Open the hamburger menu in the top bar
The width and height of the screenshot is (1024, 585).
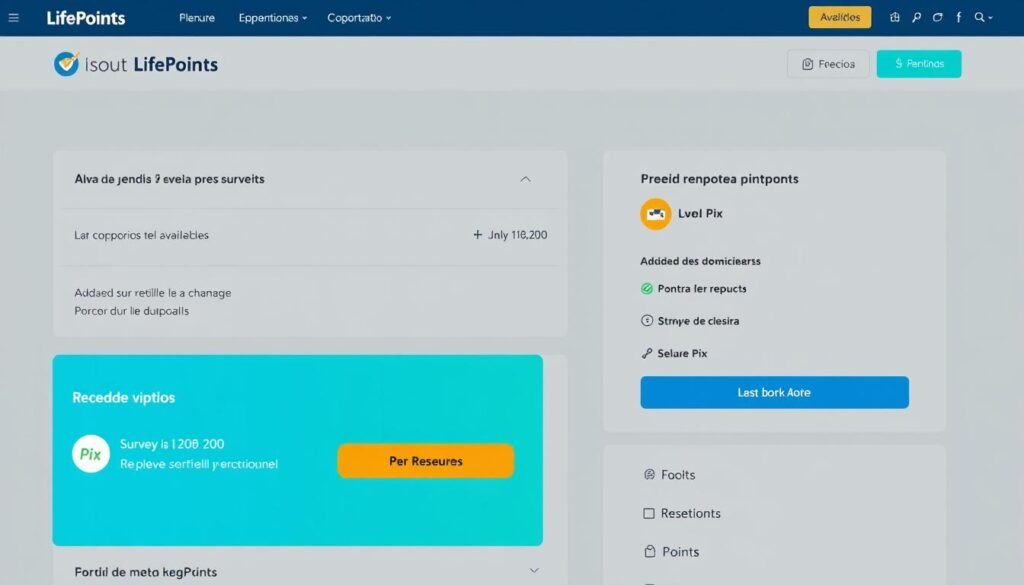[13, 18]
